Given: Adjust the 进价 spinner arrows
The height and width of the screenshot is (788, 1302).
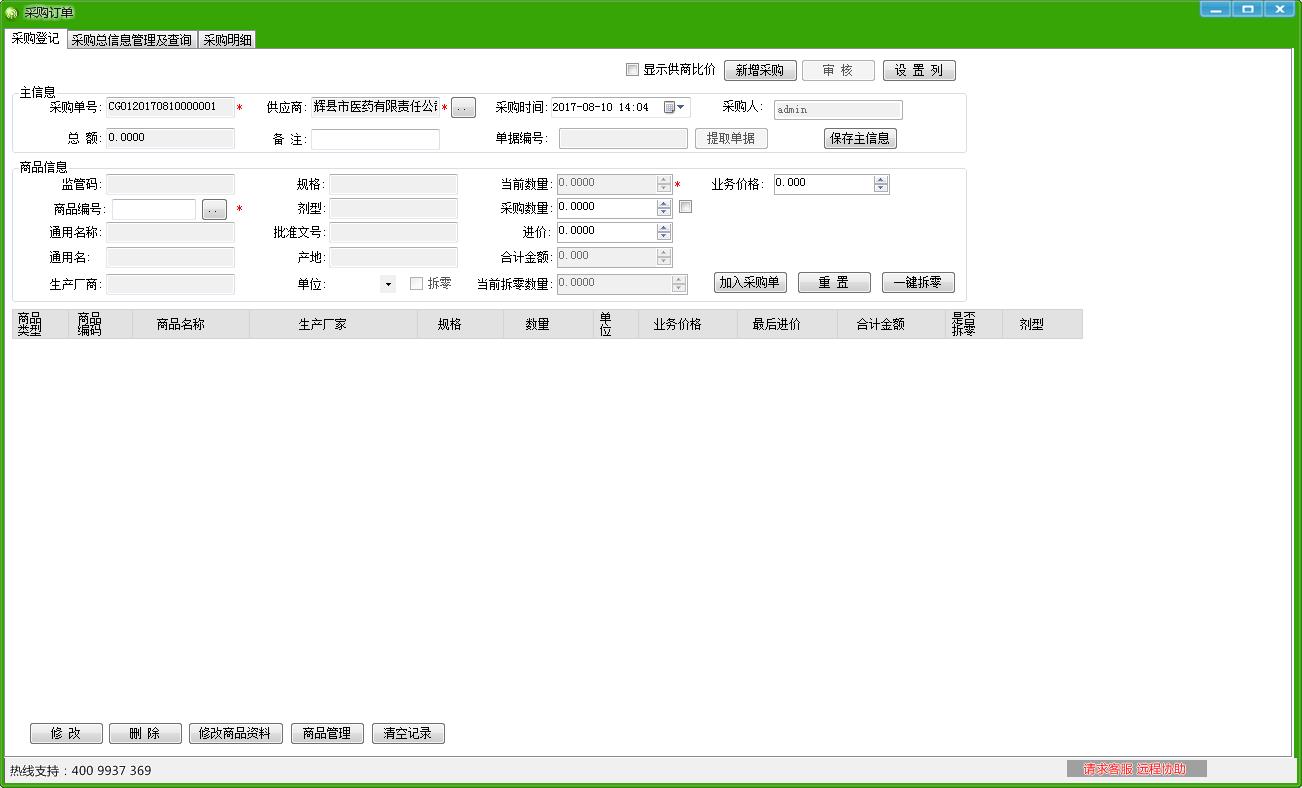Looking at the screenshot, I should 664,232.
